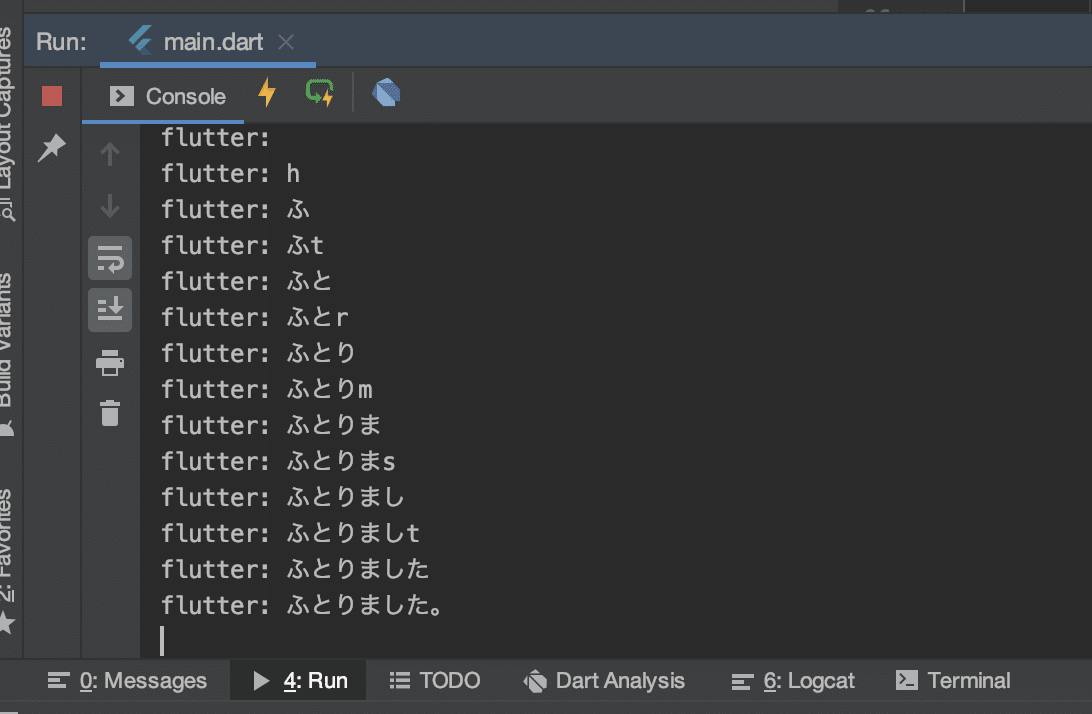Open the Layout Captures side panel
The image size is (1092, 714).
pos(7,122)
